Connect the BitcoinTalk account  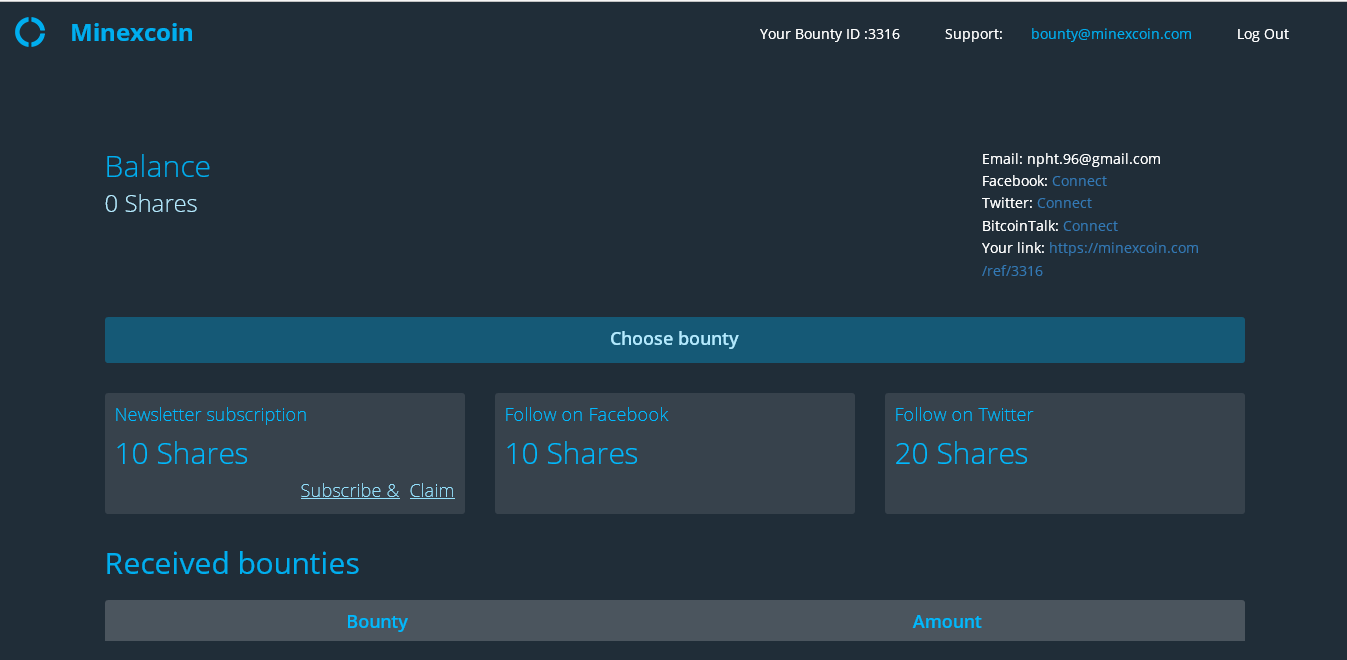tap(1090, 226)
